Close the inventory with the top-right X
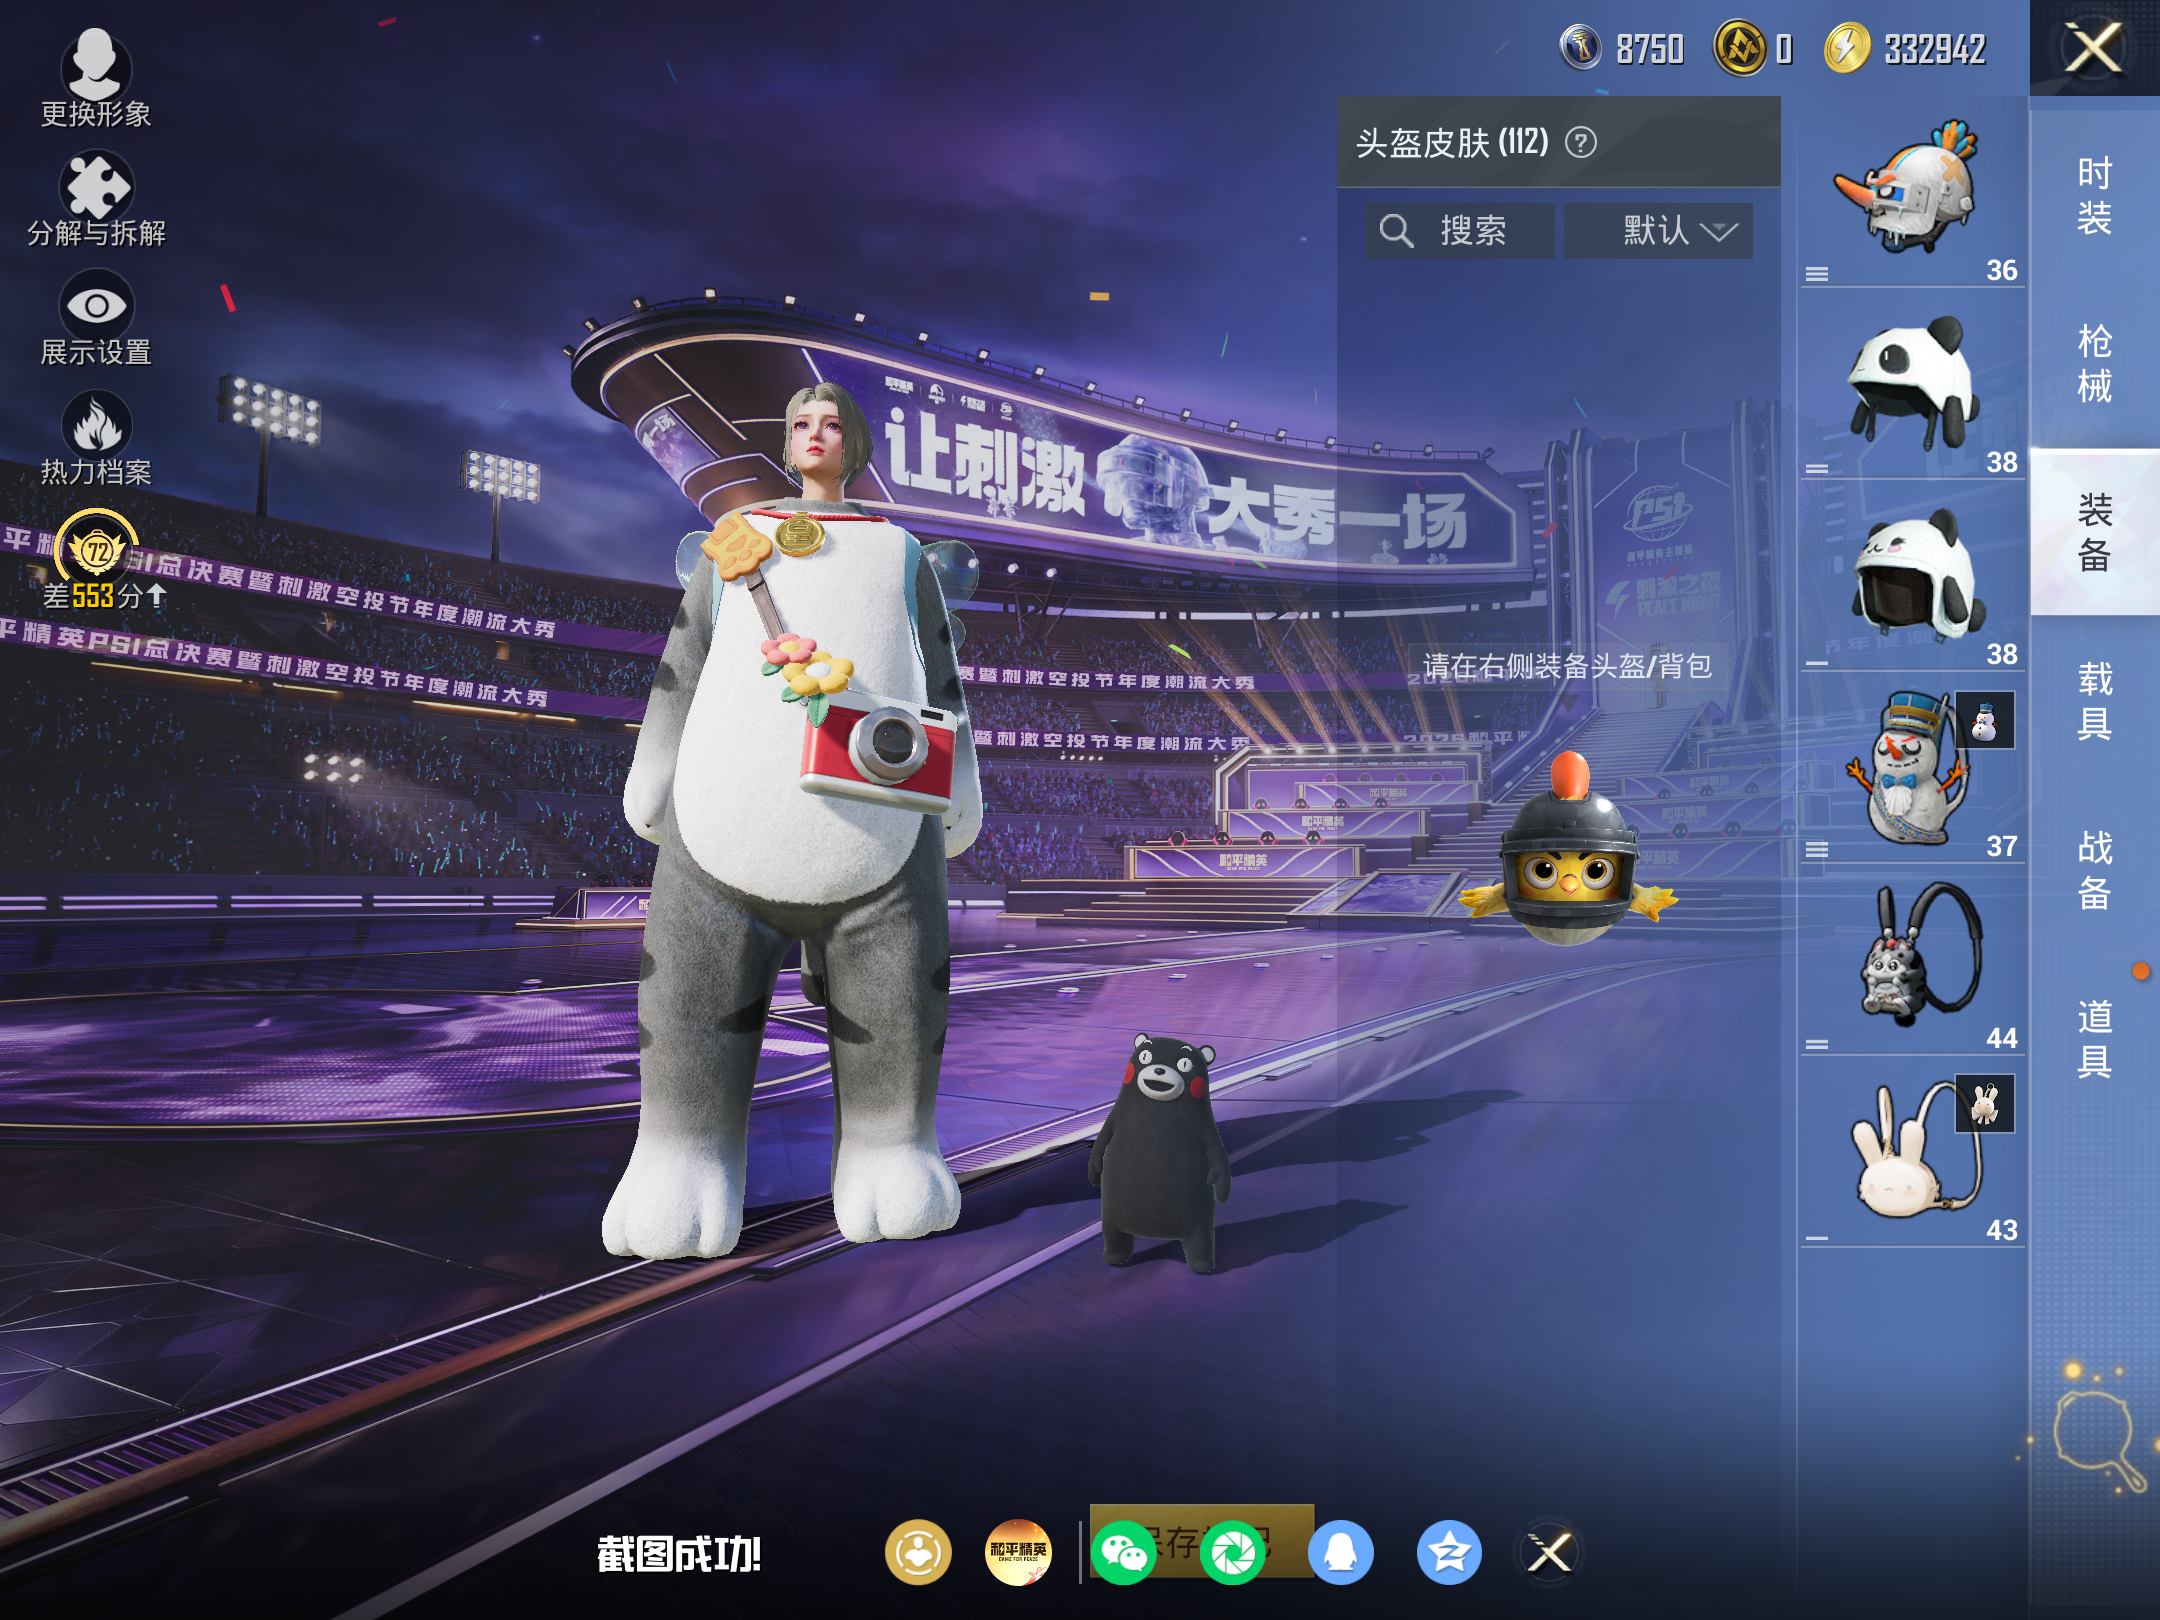2160x1620 pixels. coord(2094,47)
